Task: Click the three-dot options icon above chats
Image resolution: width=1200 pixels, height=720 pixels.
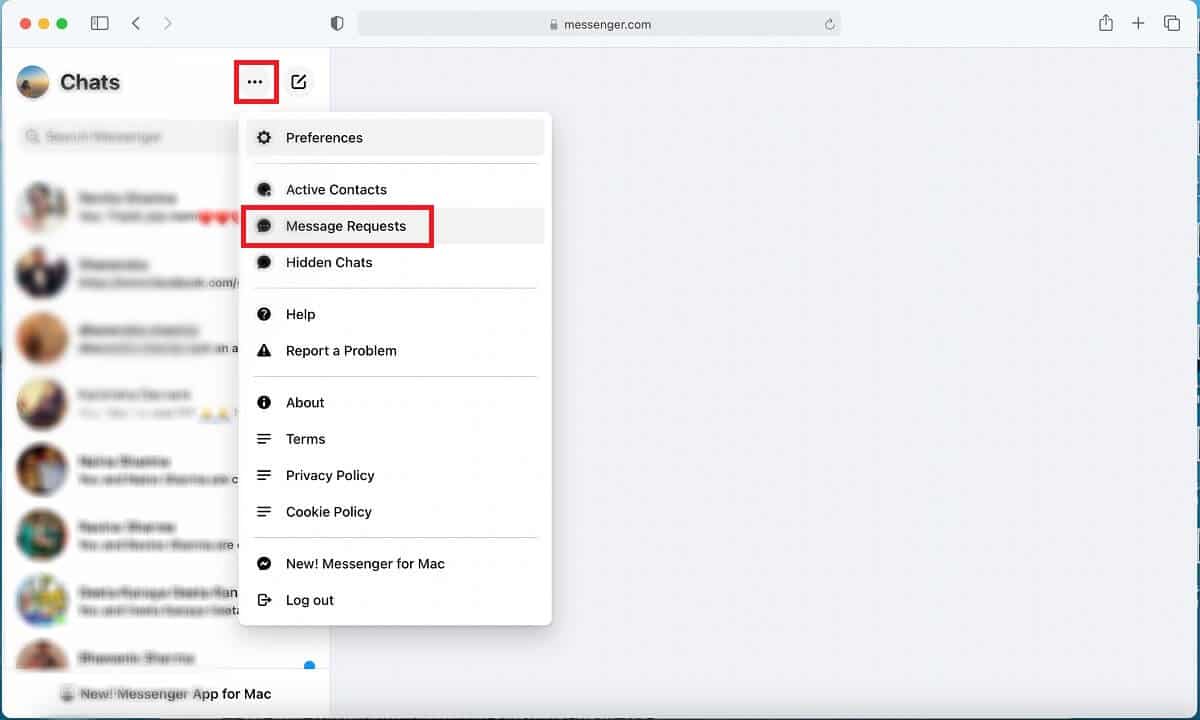Action: 256,82
